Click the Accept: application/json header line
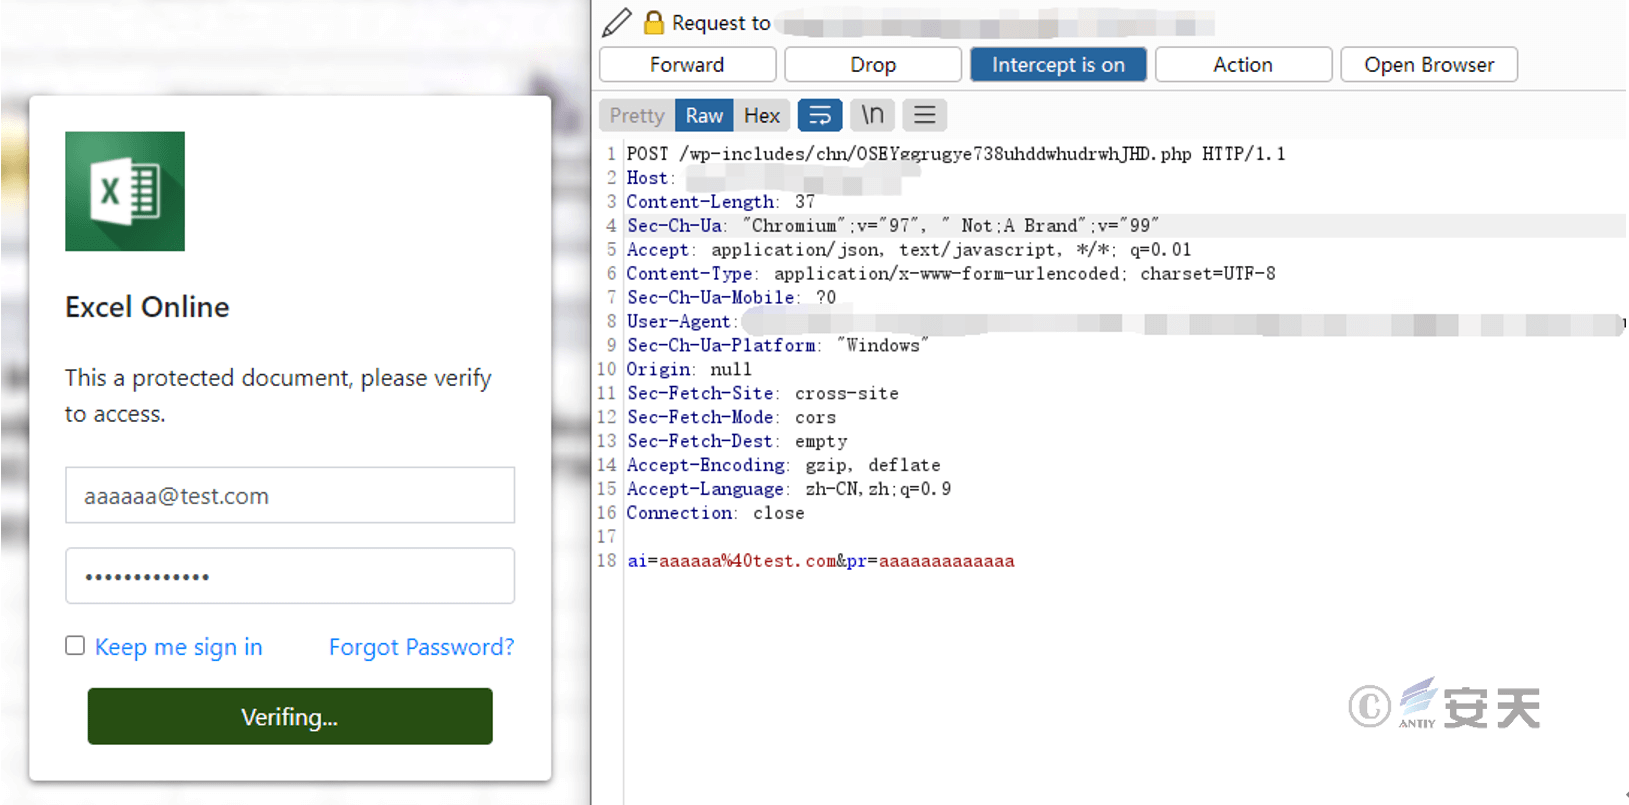 909,250
